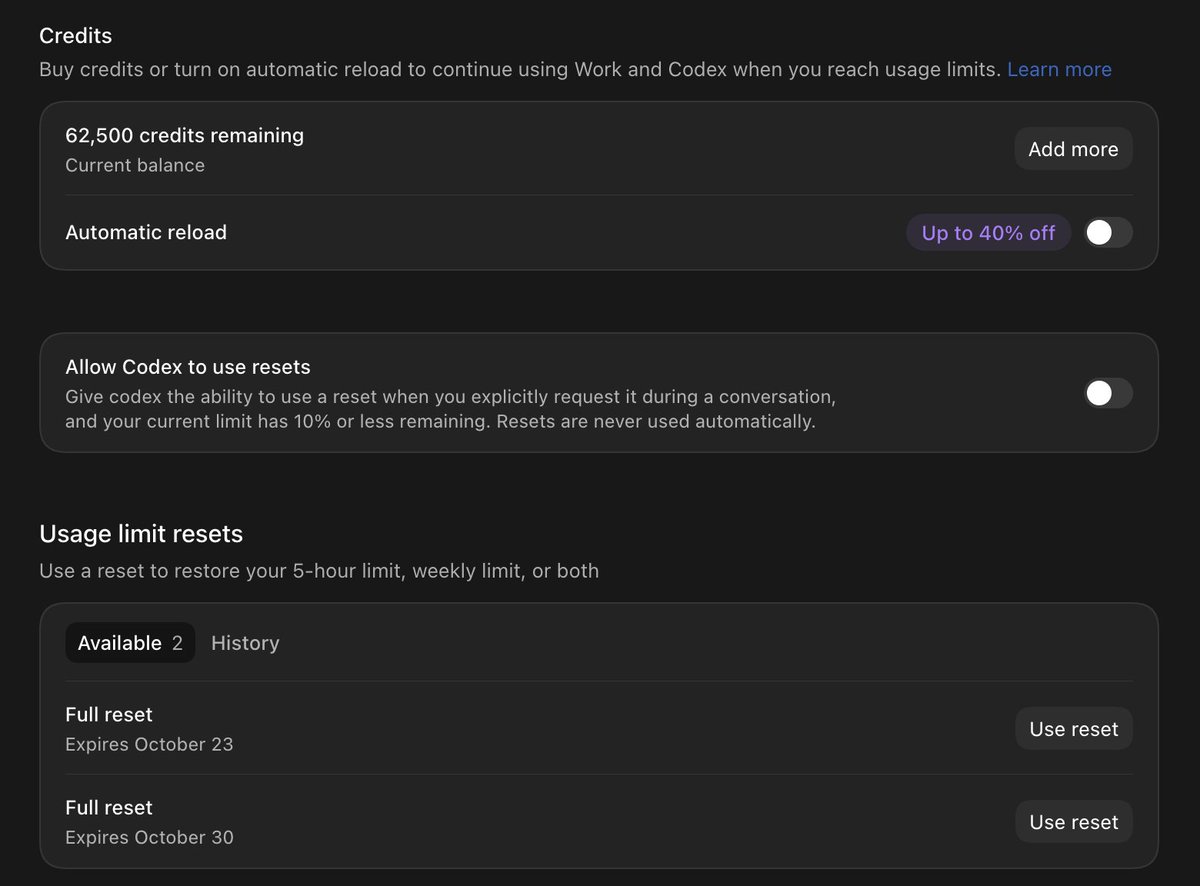Open the Learn more link
The image size is (1200, 886).
click(x=1059, y=70)
